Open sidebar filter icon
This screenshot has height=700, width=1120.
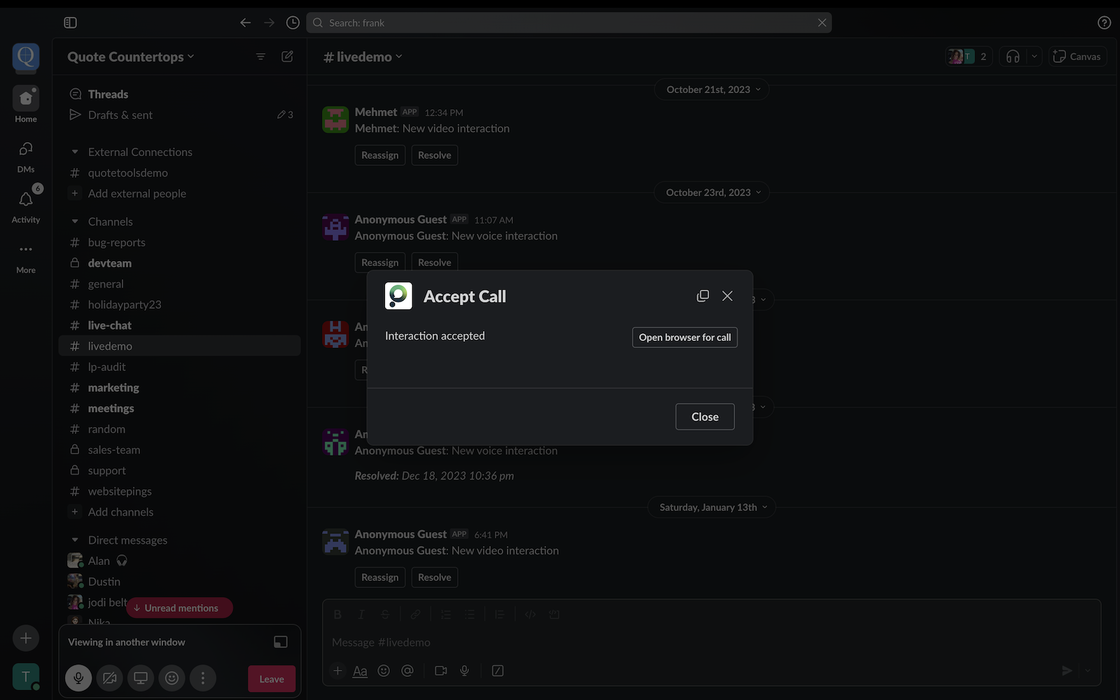click(x=261, y=56)
